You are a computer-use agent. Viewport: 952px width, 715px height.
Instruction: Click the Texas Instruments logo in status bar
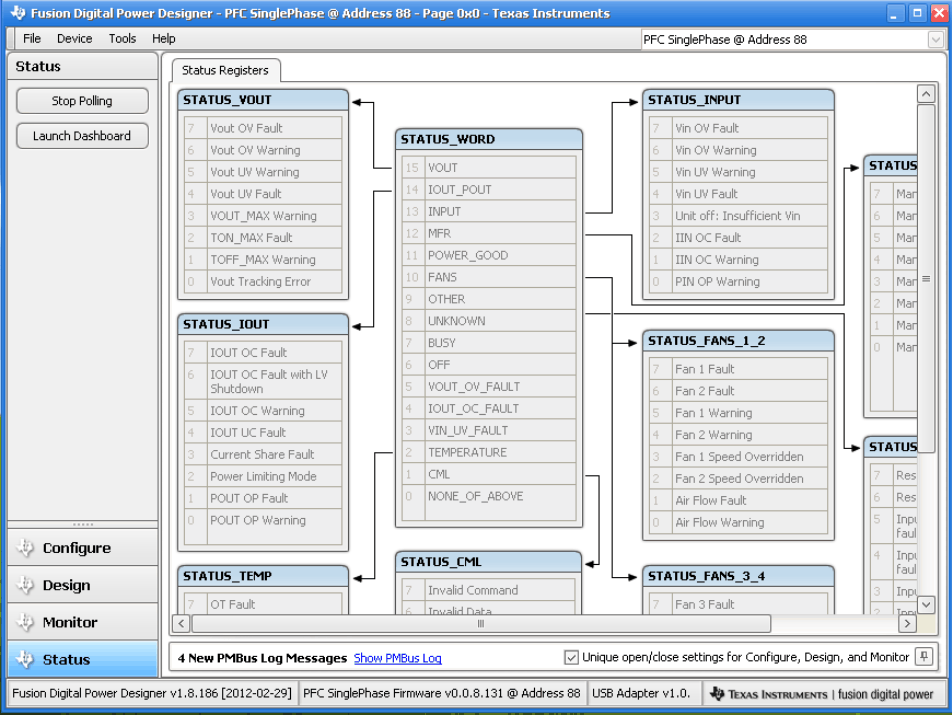click(x=718, y=694)
